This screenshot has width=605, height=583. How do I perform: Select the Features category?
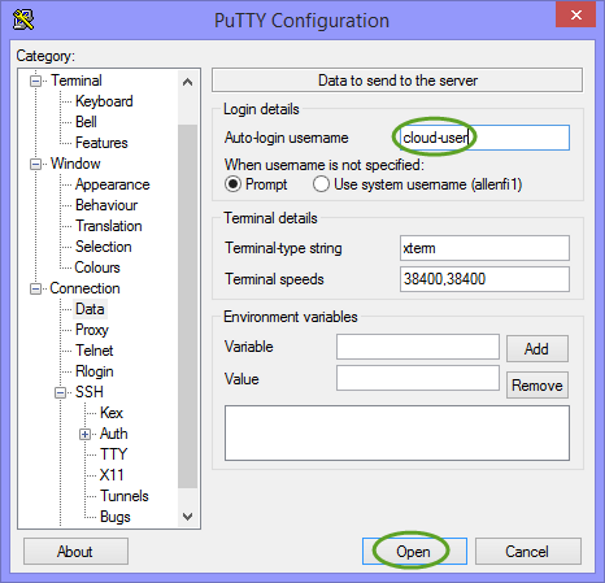[x=101, y=143]
